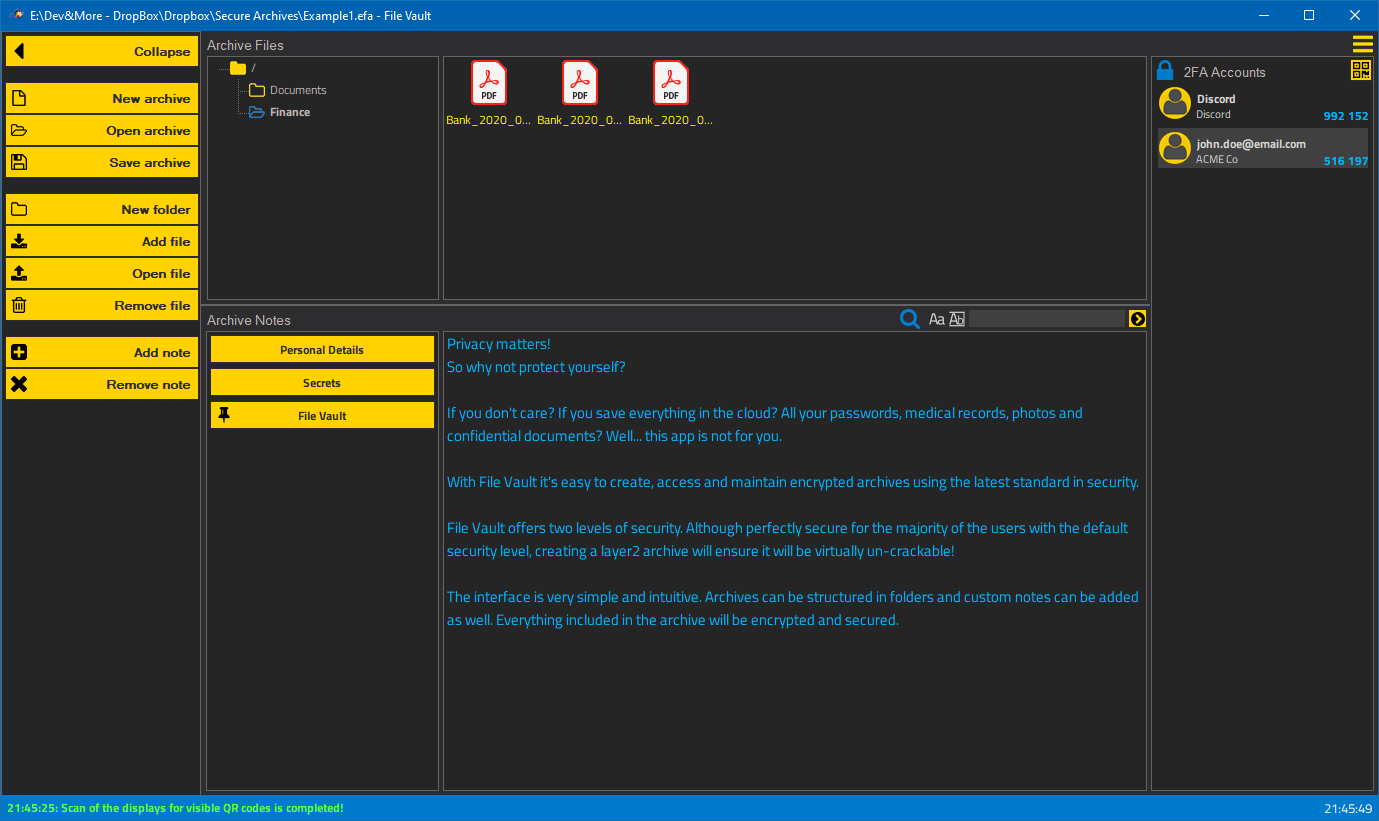Select the Discord 2FA account

[x=1263, y=104]
